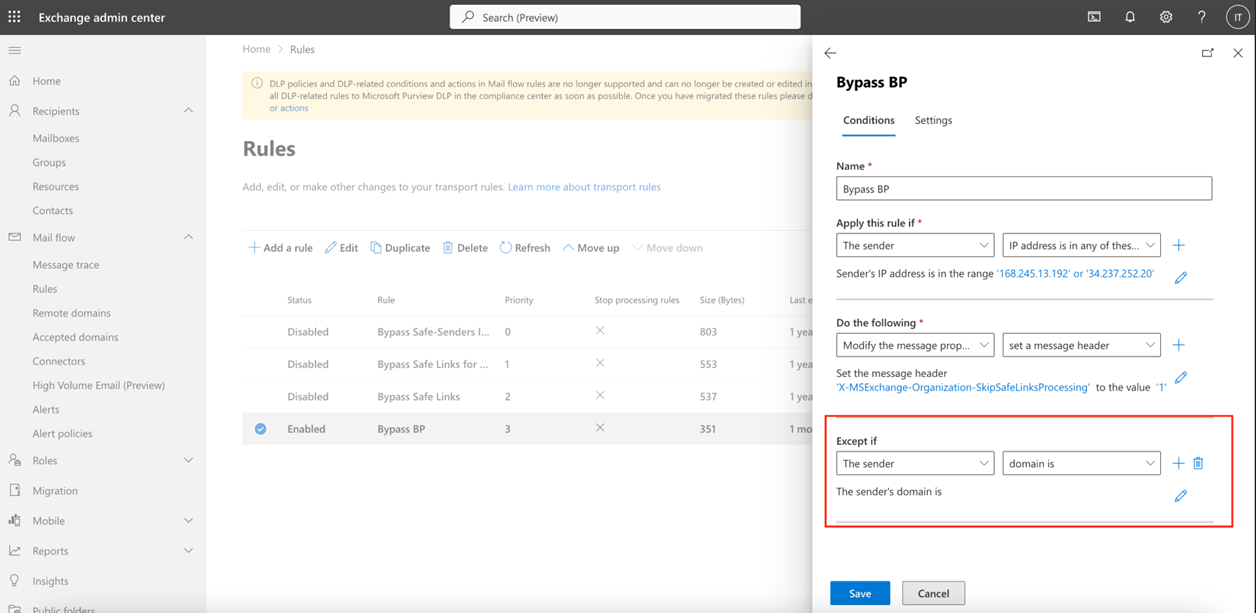The image size is (1256, 613).
Task: Open the Exchange admin center apps launcher
Action: tap(15, 16)
